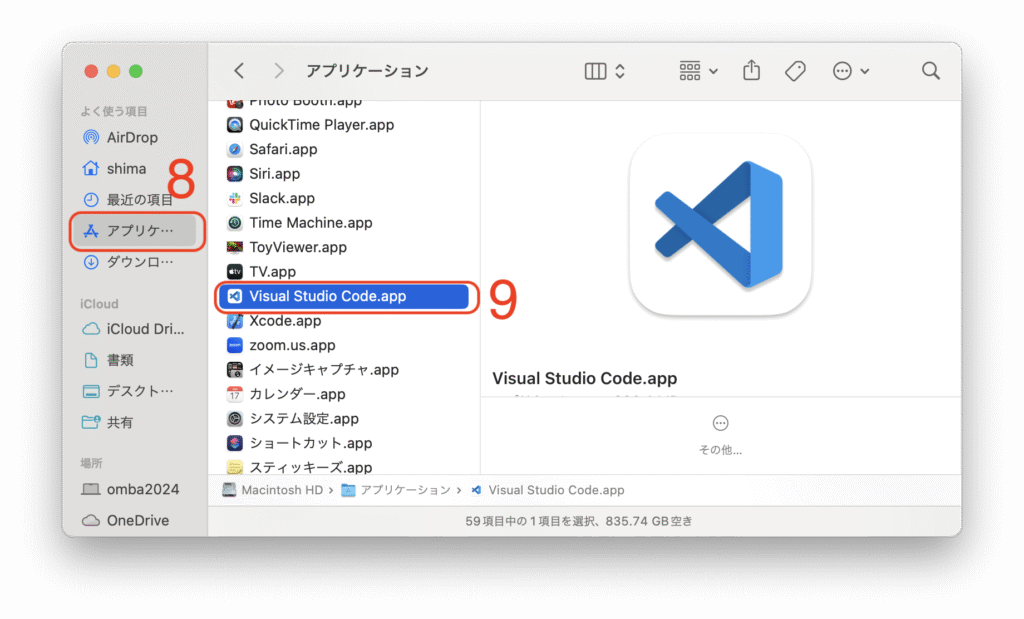Click the システム設定.app file name
This screenshot has height=619, width=1024.
point(304,419)
